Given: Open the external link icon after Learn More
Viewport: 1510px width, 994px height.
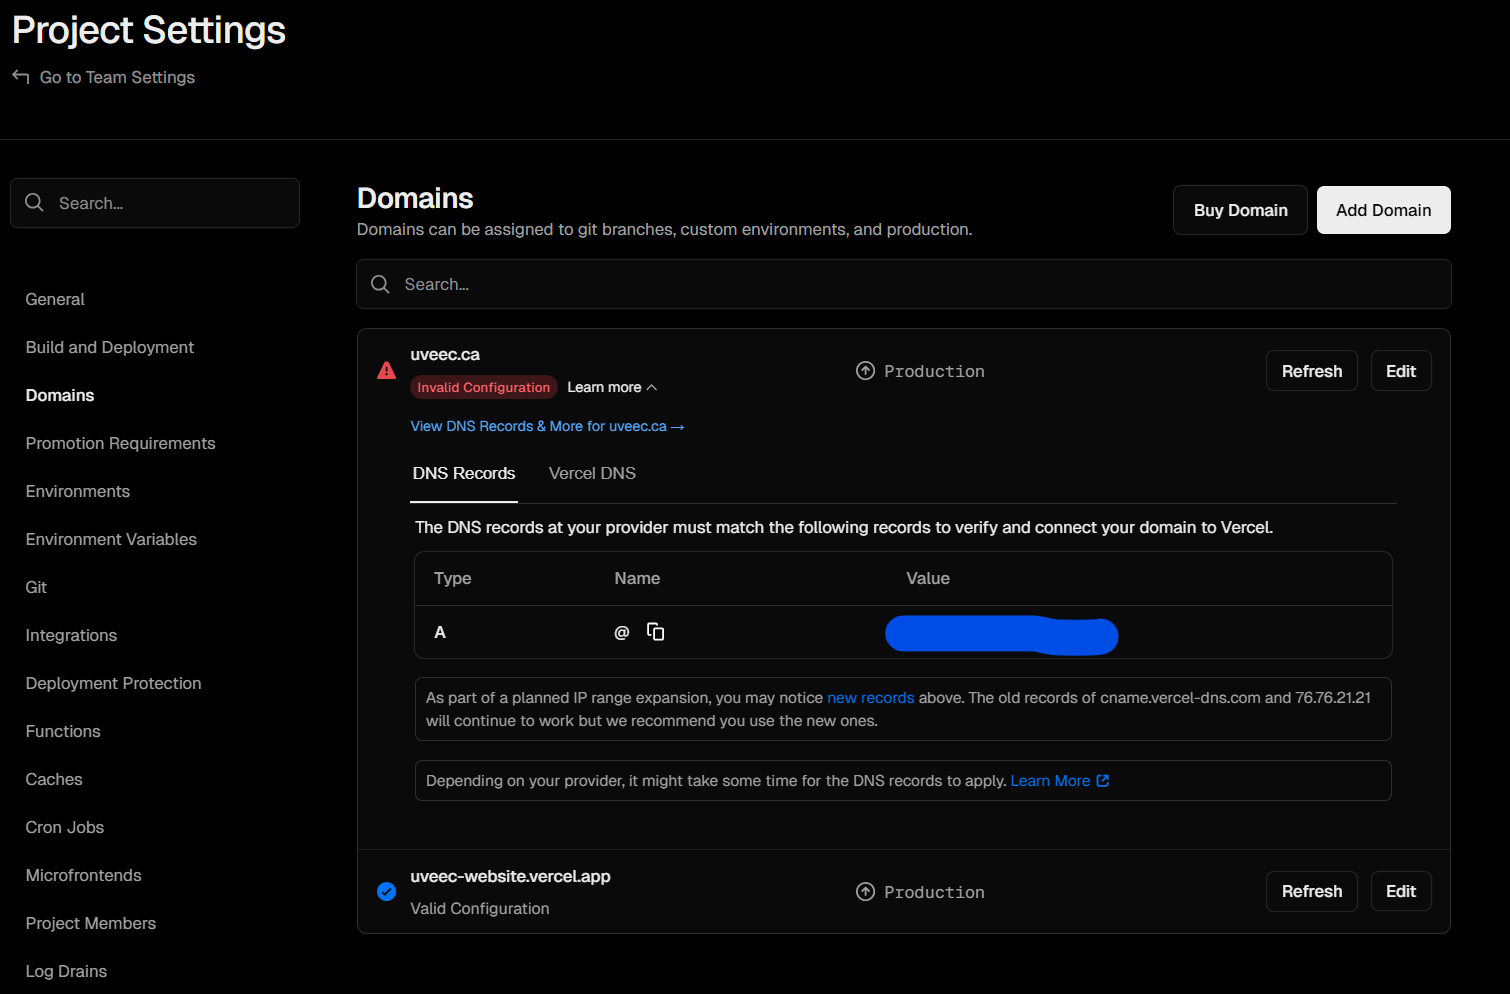Looking at the screenshot, I should click(1103, 781).
